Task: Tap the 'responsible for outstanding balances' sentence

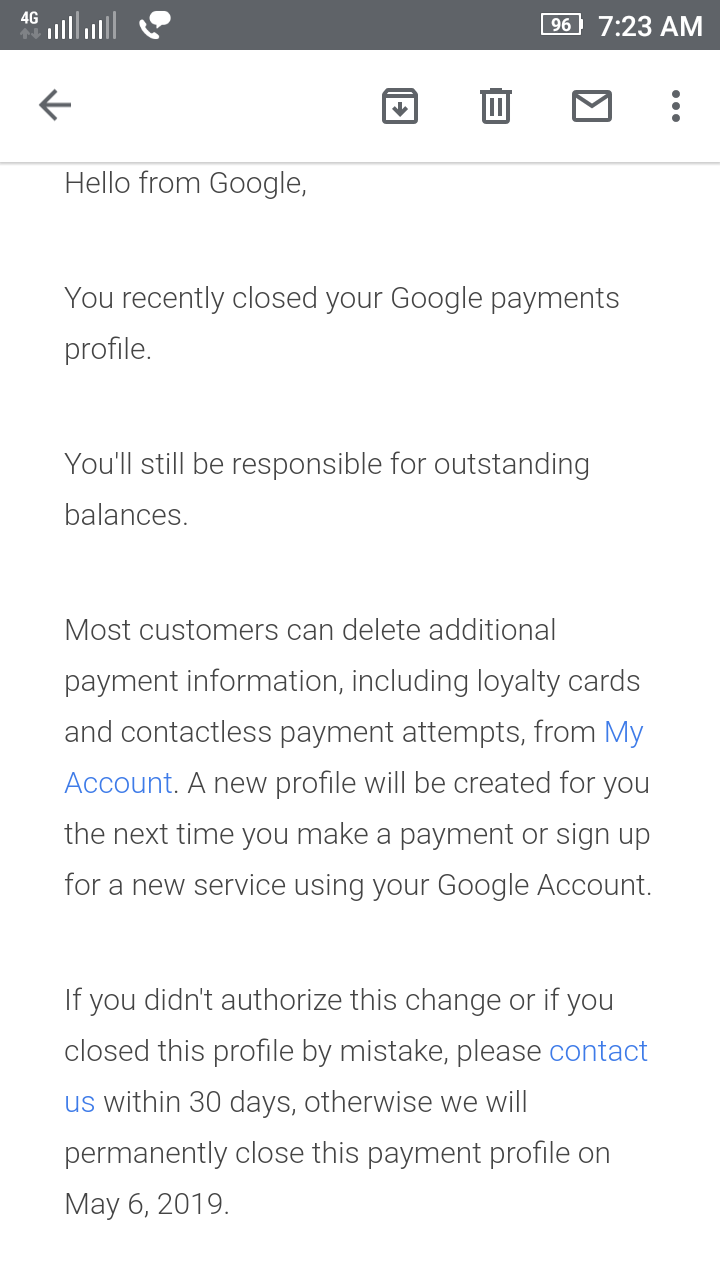Action: (327, 490)
